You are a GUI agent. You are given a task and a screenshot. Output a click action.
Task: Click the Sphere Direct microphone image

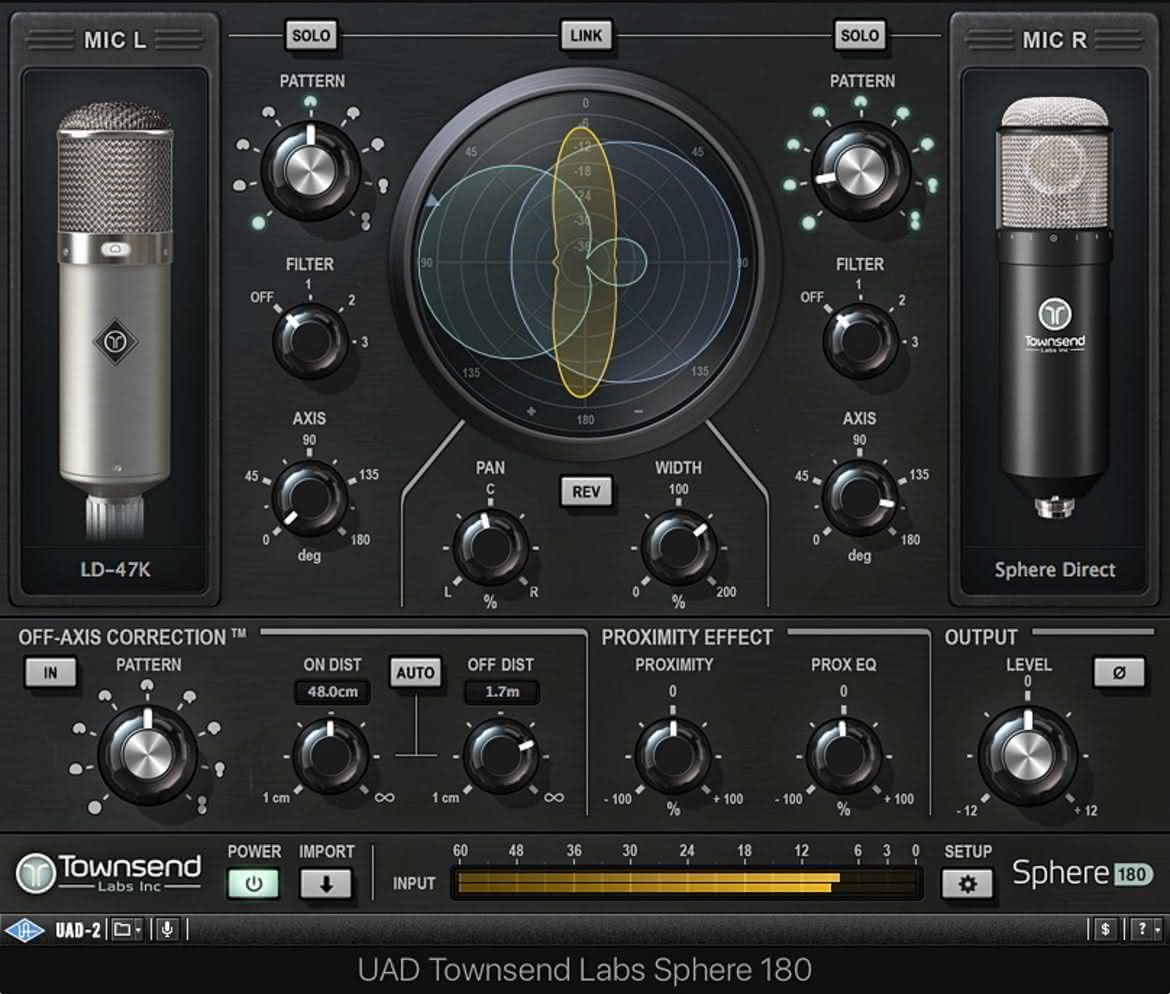point(1054,306)
